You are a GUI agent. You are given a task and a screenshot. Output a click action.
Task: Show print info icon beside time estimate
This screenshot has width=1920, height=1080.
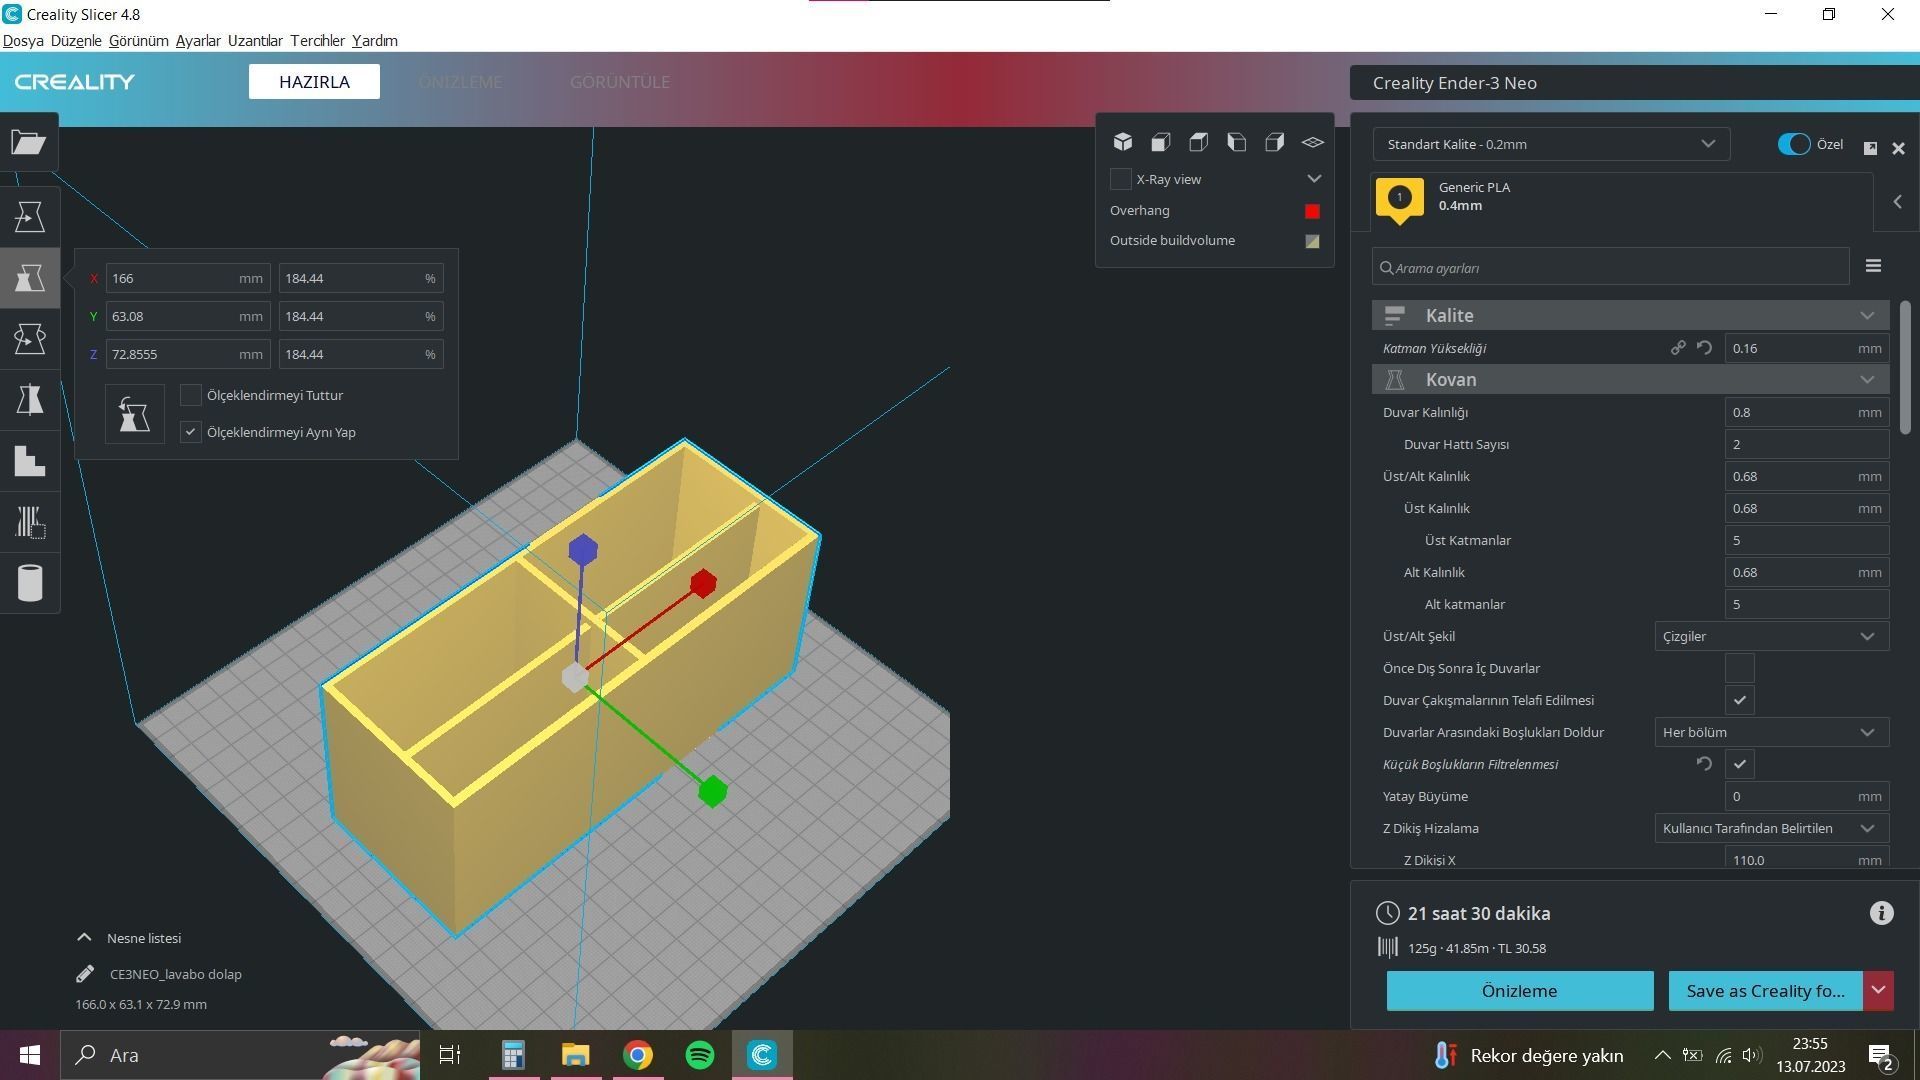[x=1881, y=913]
